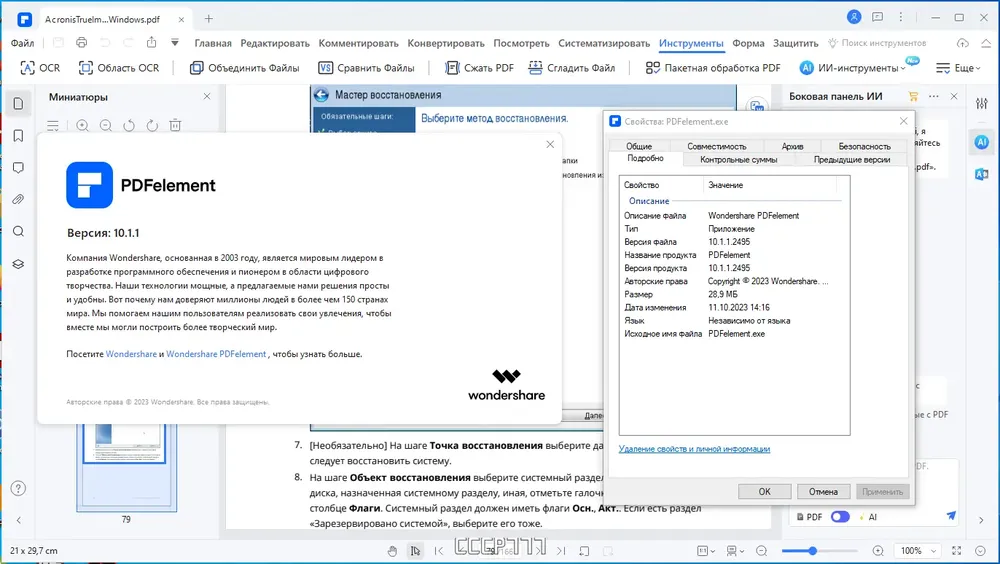Open the Attachments paperclip panel
The height and width of the screenshot is (564, 1000).
coord(18,199)
